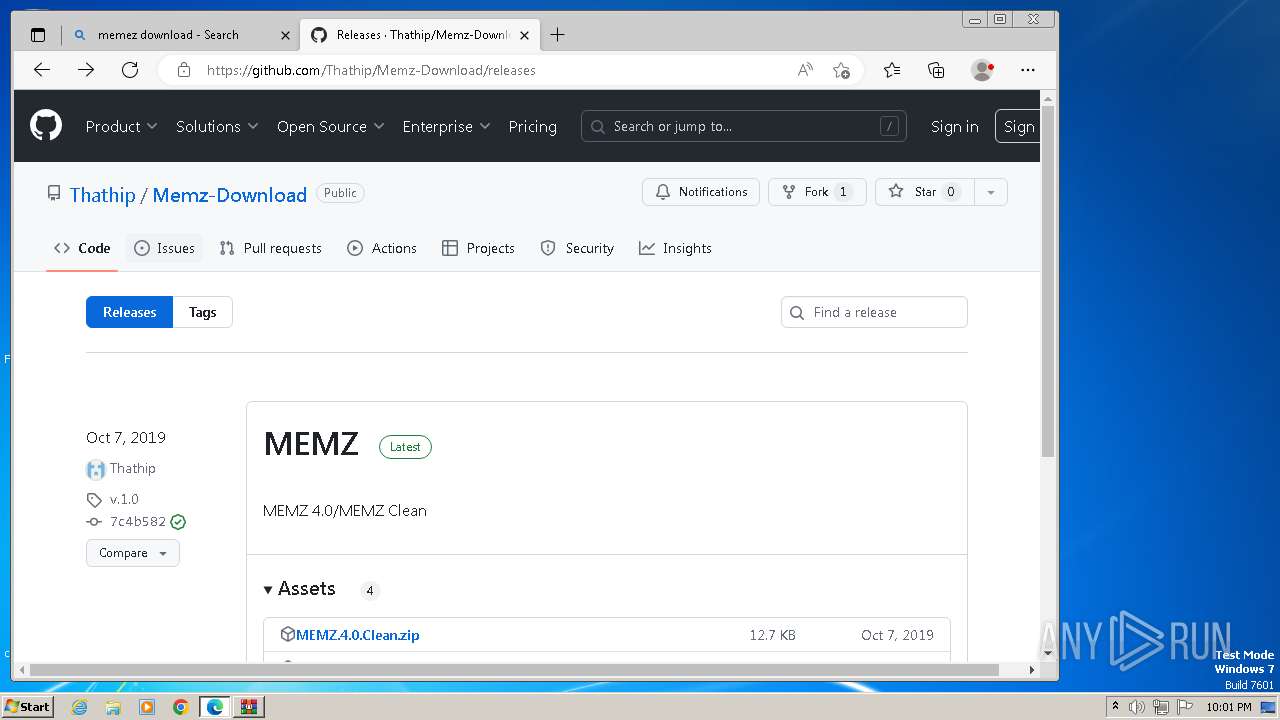Collapse the Assets section
This screenshot has width=1280, height=720.
click(x=299, y=589)
